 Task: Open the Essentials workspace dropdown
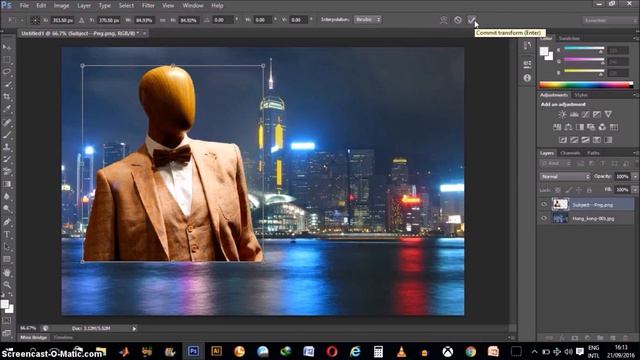609,20
